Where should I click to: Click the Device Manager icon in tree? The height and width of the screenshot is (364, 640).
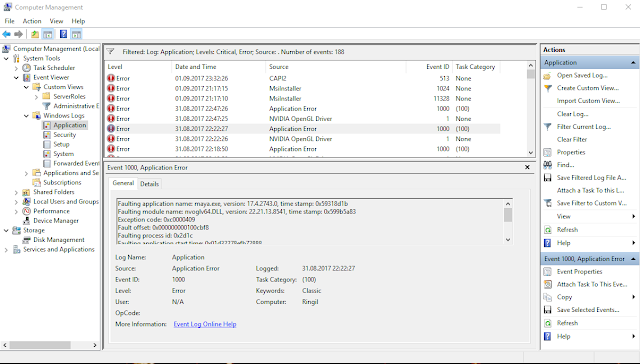(x=27, y=221)
